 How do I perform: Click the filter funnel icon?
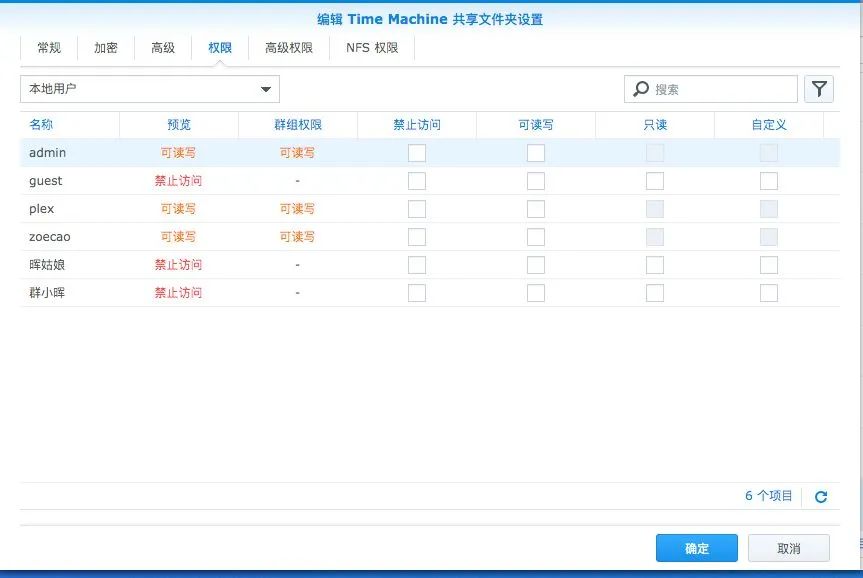(x=819, y=89)
